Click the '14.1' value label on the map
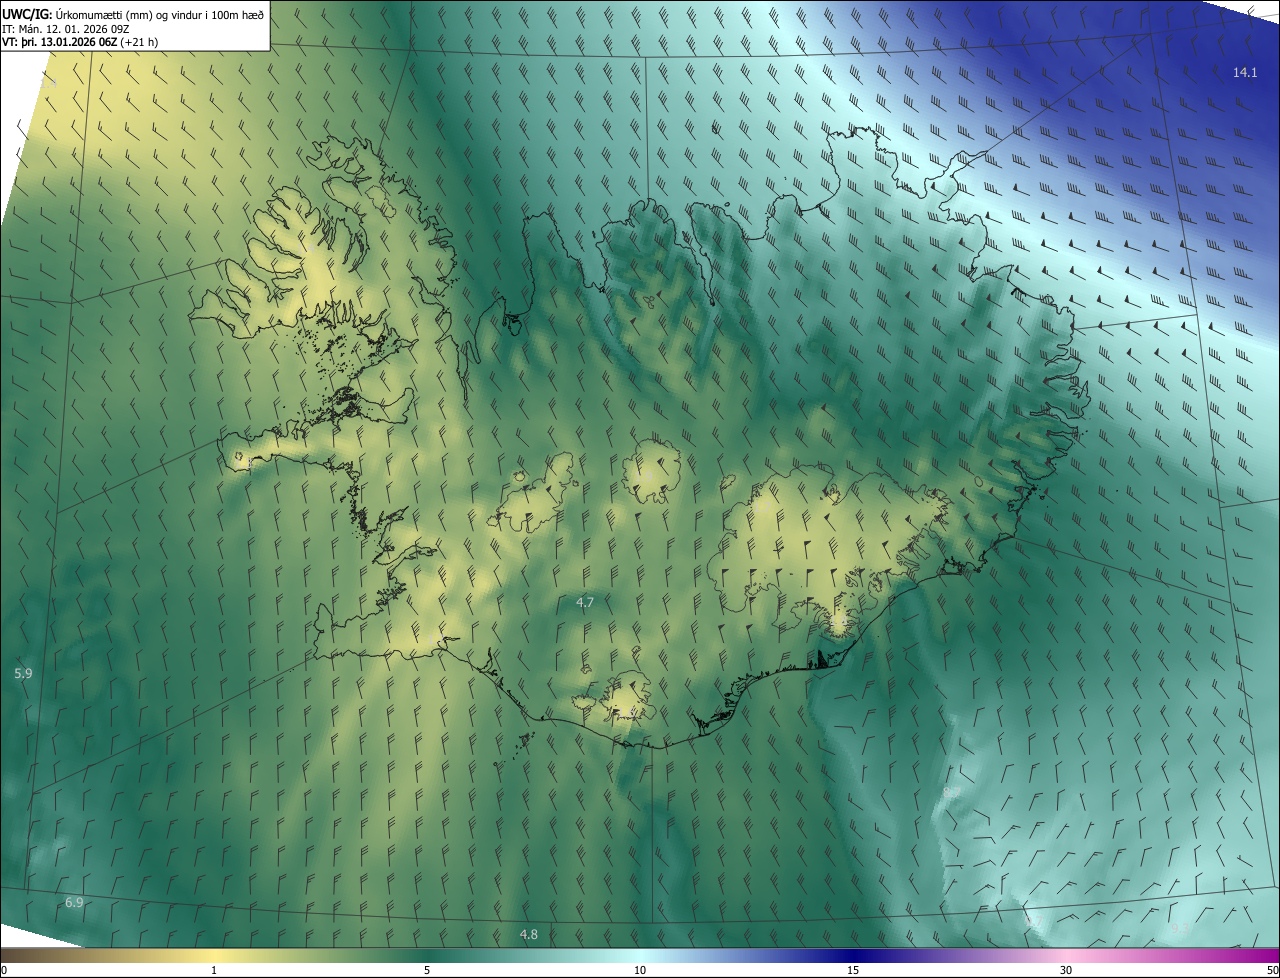1280x978 pixels. click(1245, 73)
